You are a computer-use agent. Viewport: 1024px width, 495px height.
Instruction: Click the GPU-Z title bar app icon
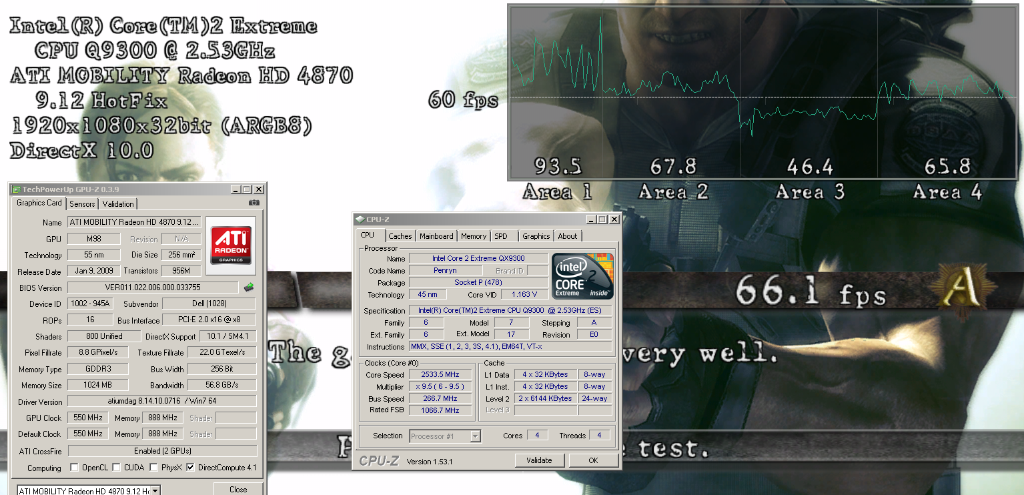pos(16,189)
